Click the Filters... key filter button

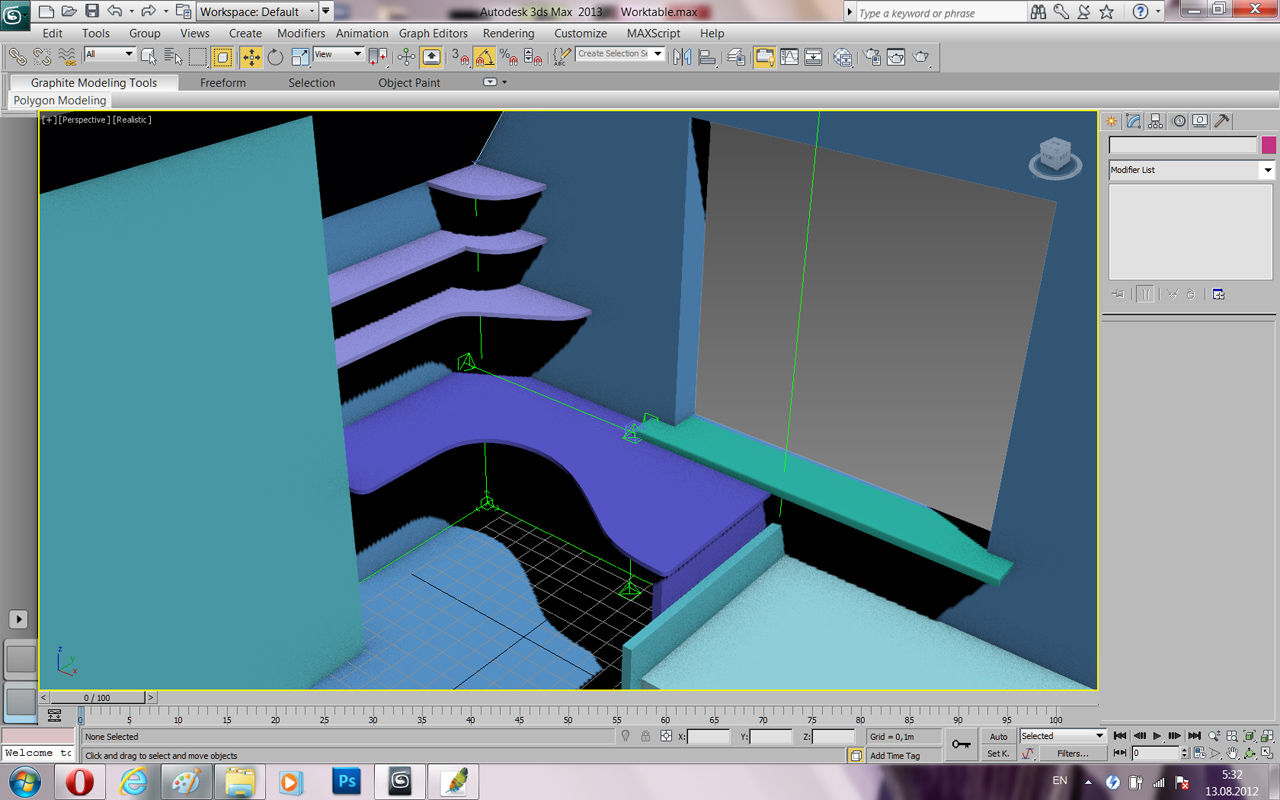click(1072, 753)
